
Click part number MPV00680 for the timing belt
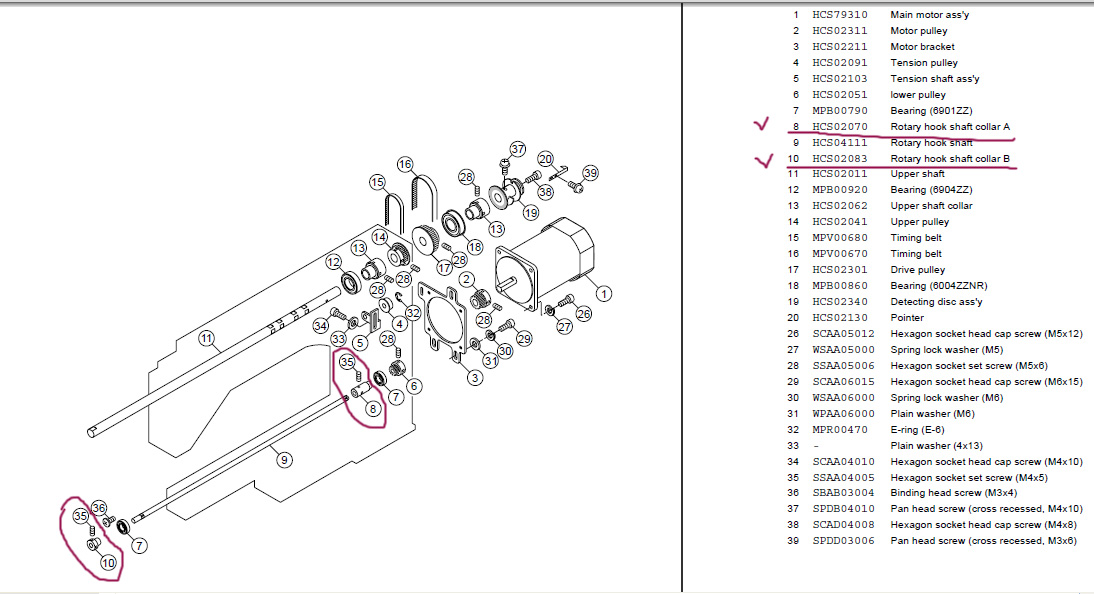(x=840, y=238)
